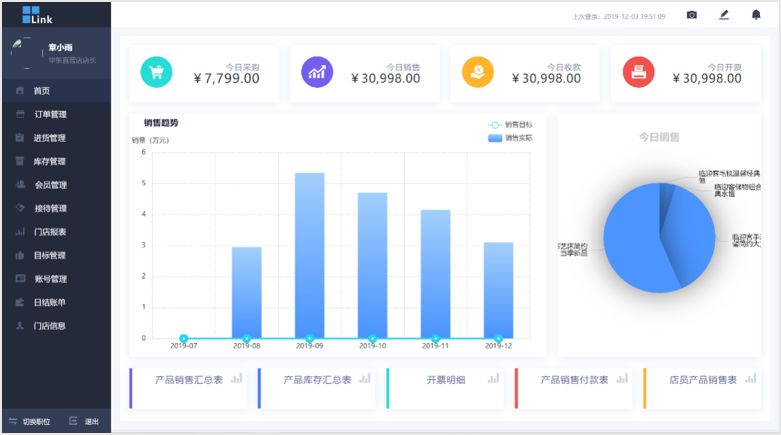Click the red printer 今日开票 icon
The width and height of the screenshot is (781, 435).
[638, 71]
